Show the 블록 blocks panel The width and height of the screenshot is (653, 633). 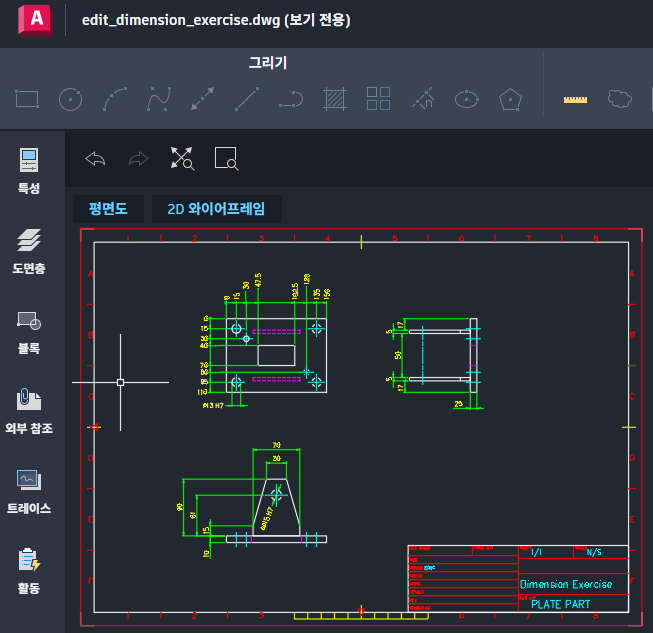(x=29, y=331)
